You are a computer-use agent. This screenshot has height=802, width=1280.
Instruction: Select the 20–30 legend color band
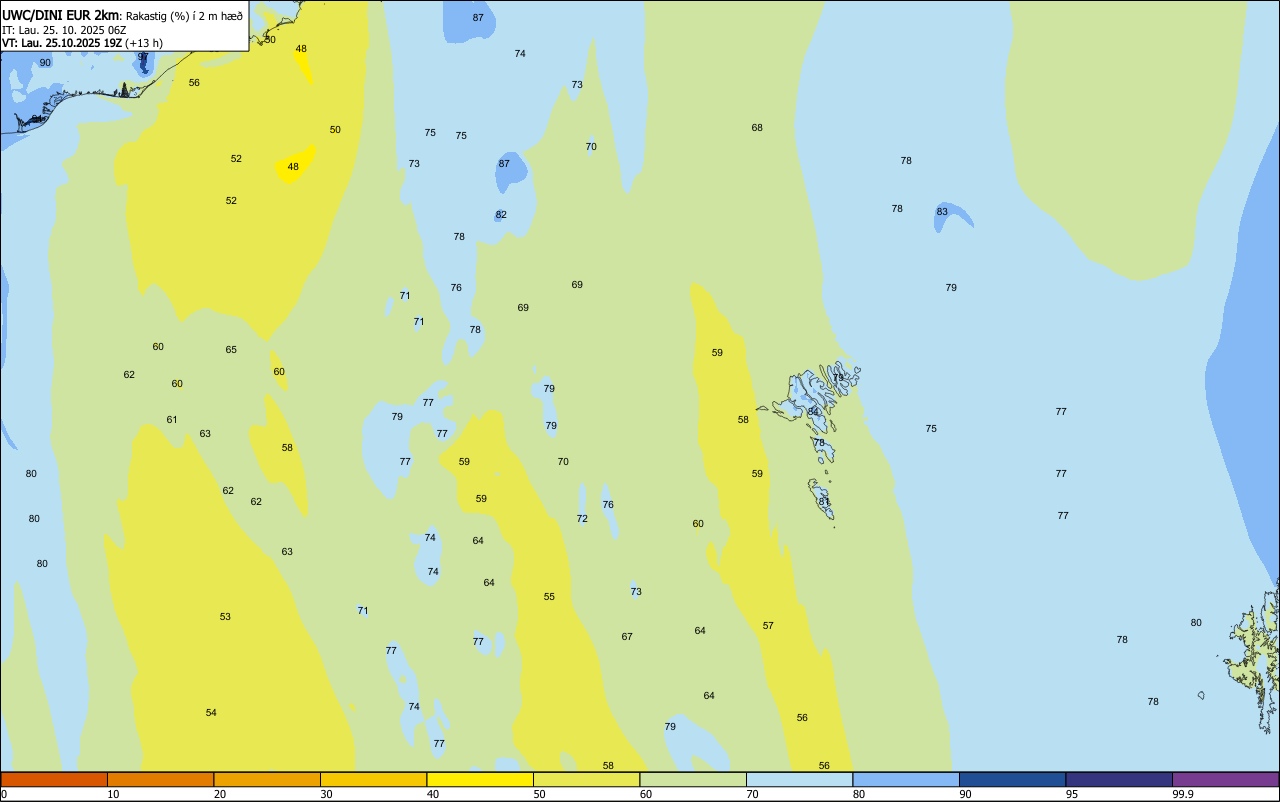pos(267,779)
